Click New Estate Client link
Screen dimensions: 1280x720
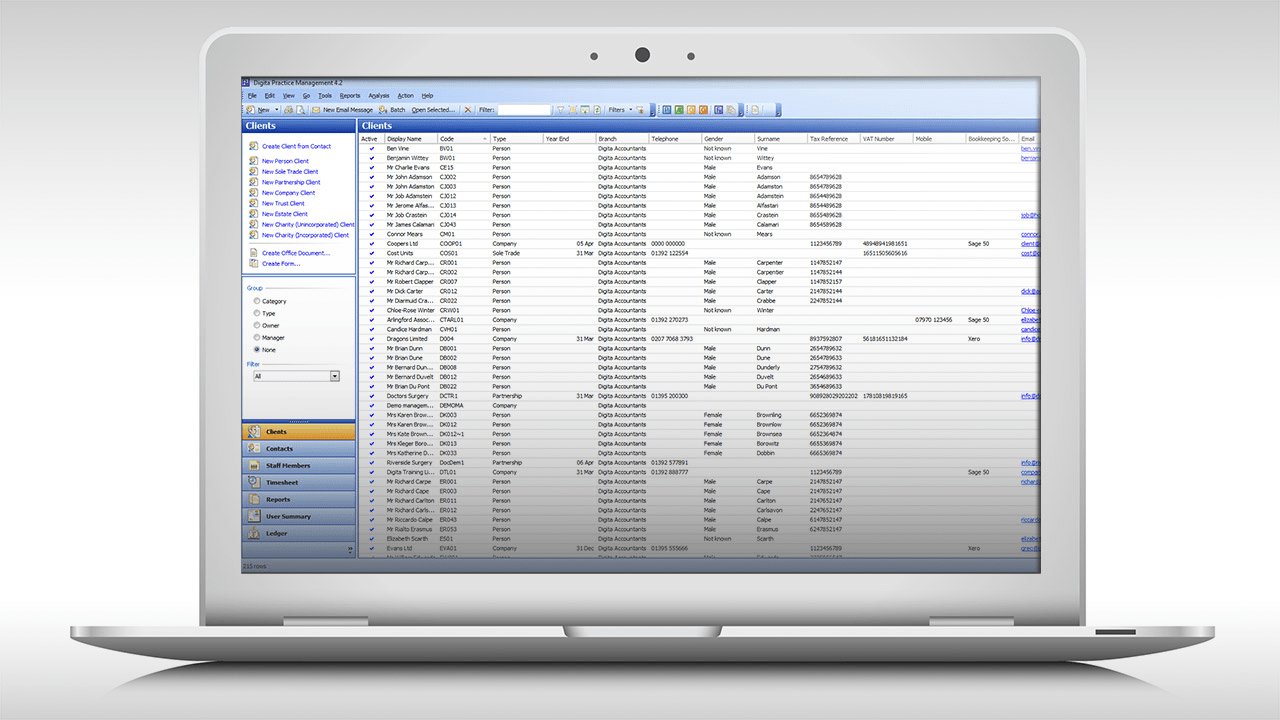click(285, 214)
